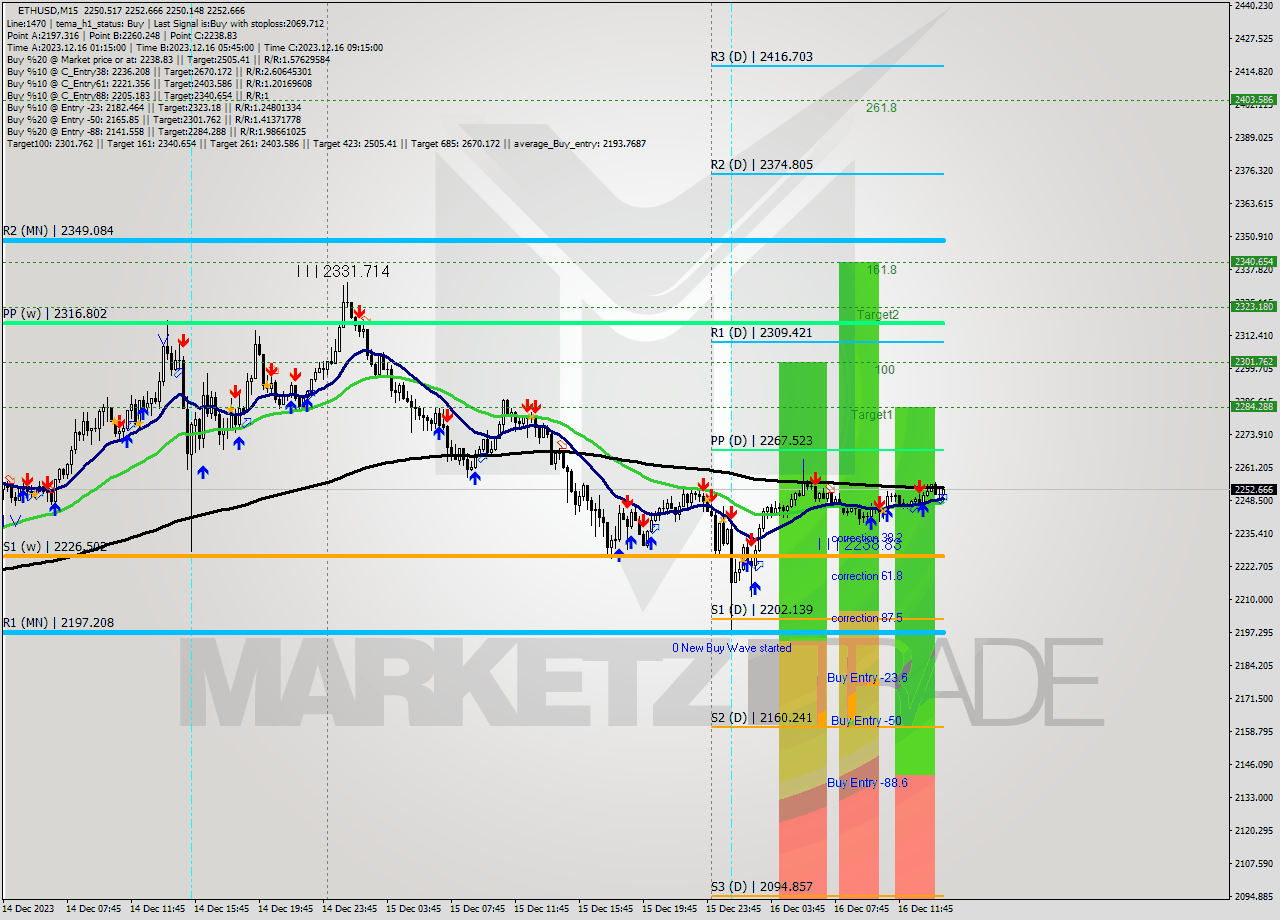
Task: Click the Buy Entry -88.6 label
Action: pyautogui.click(x=867, y=782)
